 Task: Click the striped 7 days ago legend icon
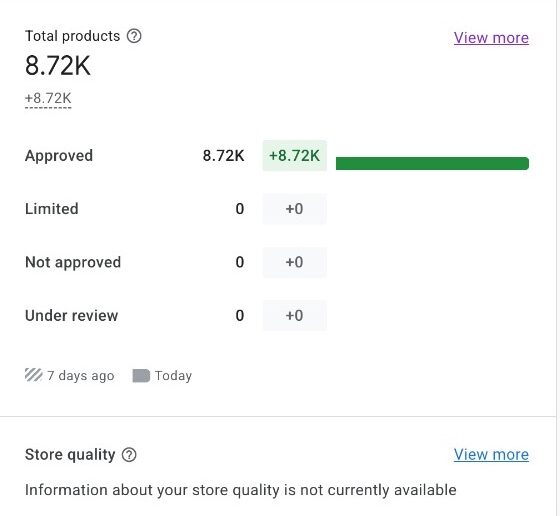(x=34, y=375)
